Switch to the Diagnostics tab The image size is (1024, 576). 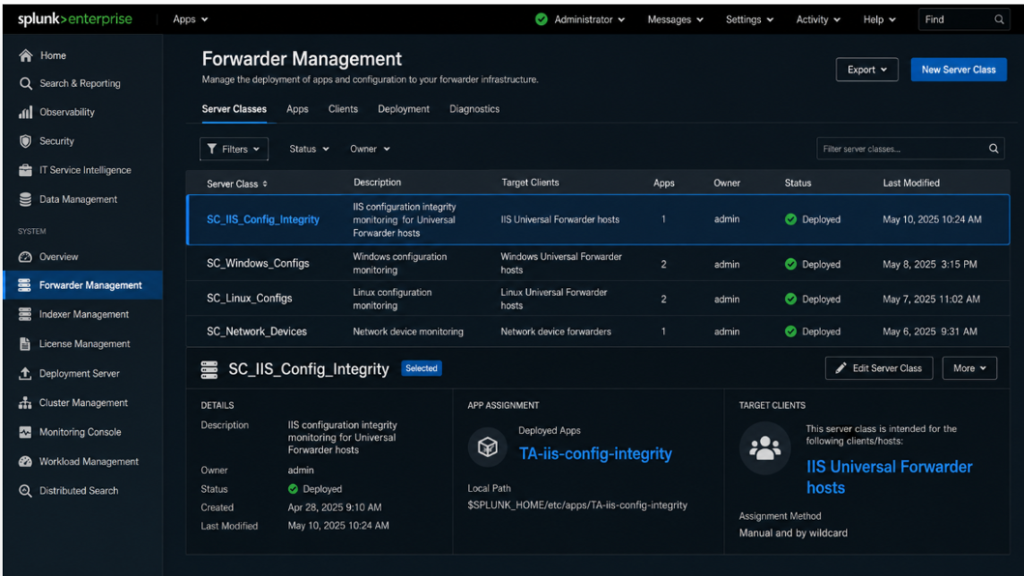474,109
